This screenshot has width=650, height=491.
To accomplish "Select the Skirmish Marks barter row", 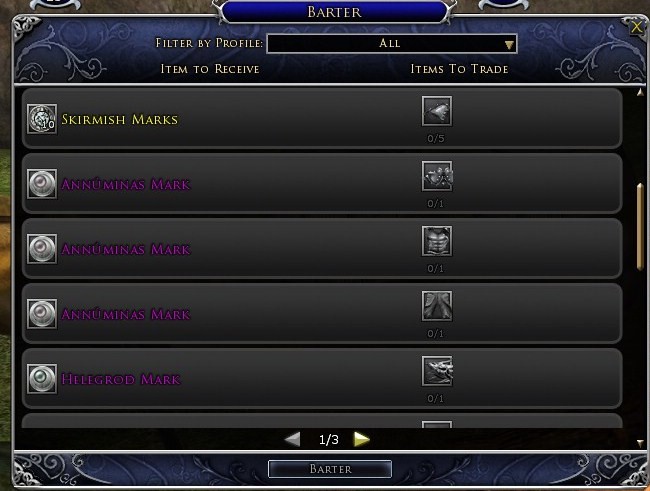I will [x=322, y=118].
